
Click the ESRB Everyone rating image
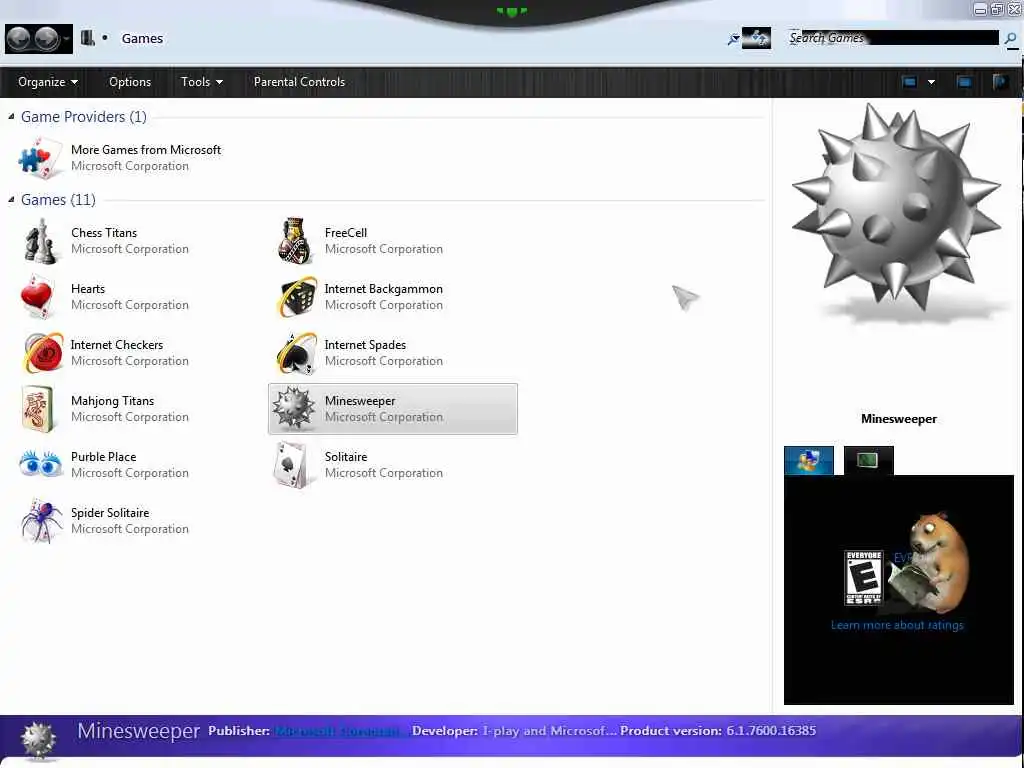point(863,577)
